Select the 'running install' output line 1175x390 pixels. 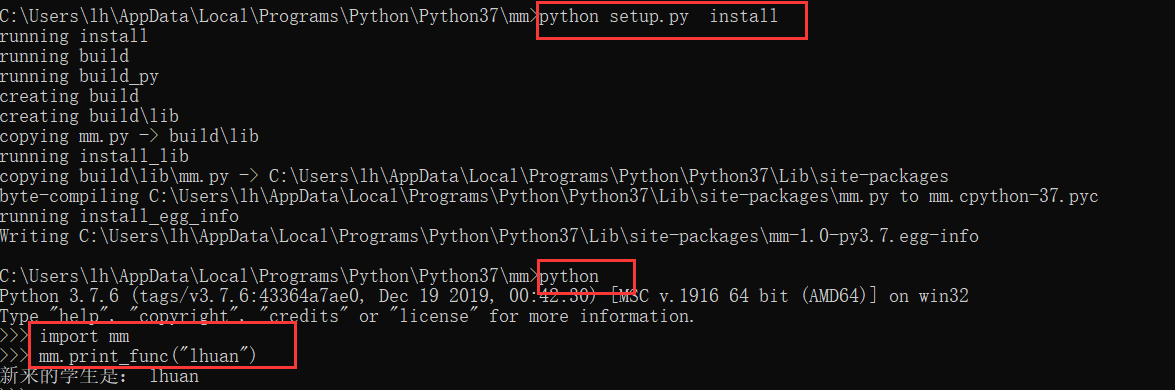point(74,36)
